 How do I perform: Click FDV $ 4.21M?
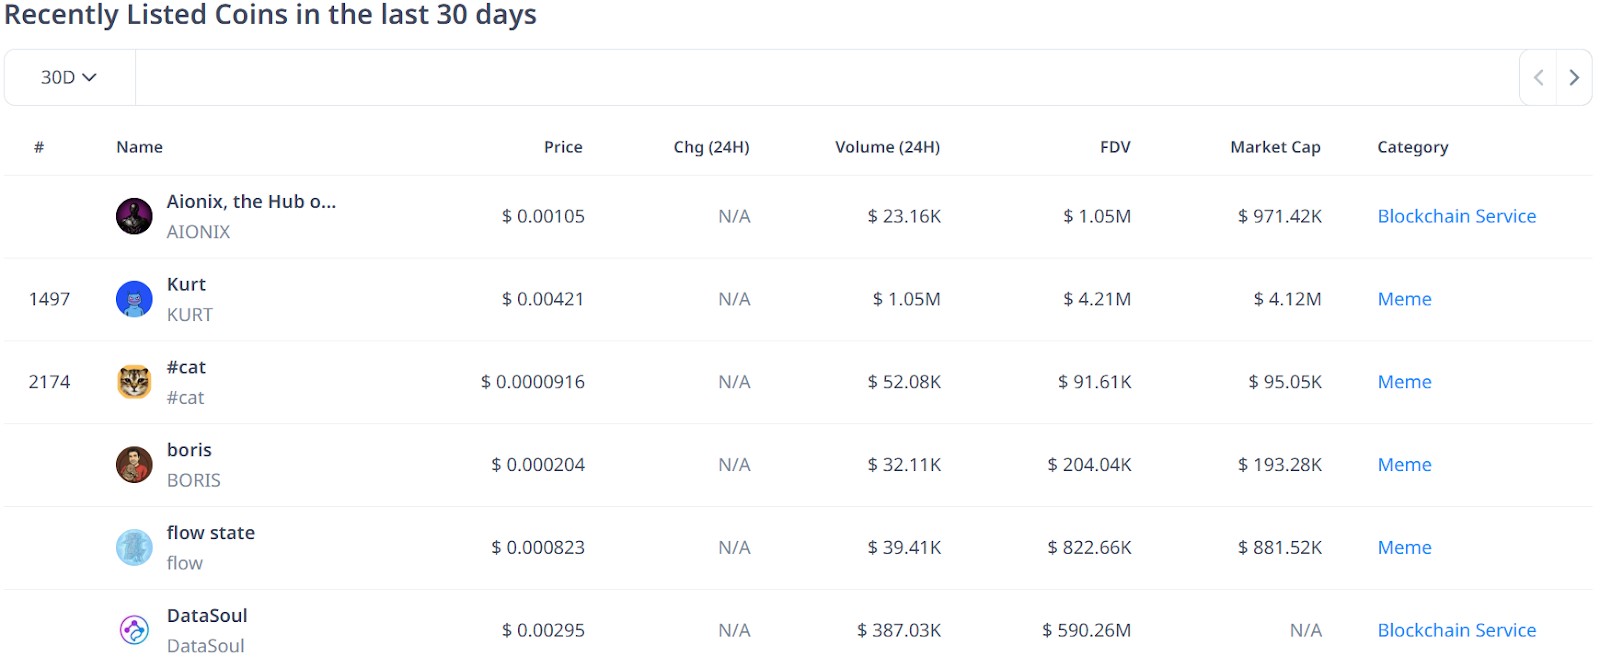[1097, 299]
